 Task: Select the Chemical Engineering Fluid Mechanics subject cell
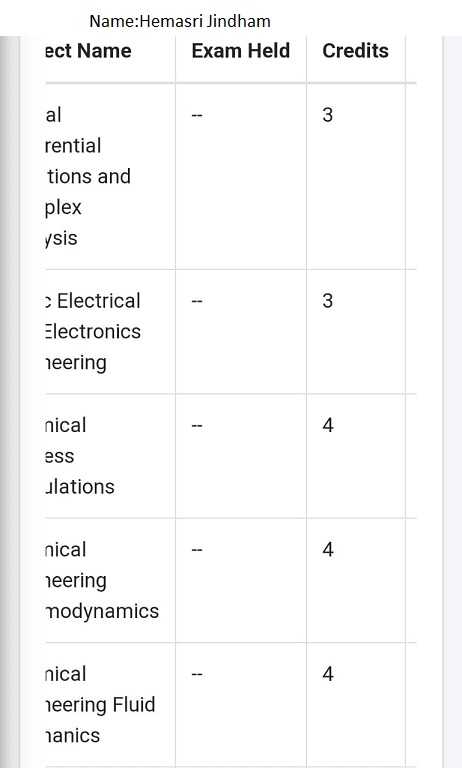pyautogui.click(x=110, y=705)
